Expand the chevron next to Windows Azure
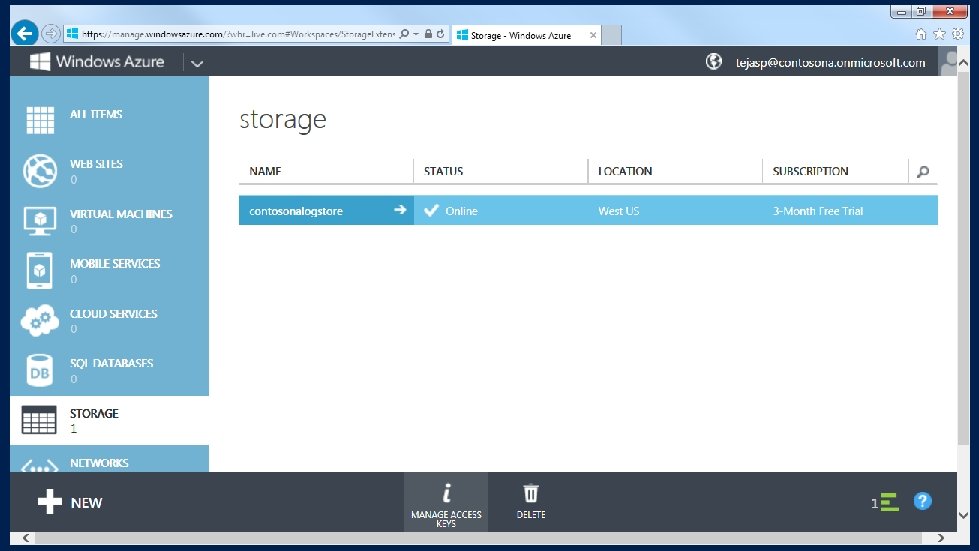This screenshot has height=551, width=979. click(x=197, y=63)
